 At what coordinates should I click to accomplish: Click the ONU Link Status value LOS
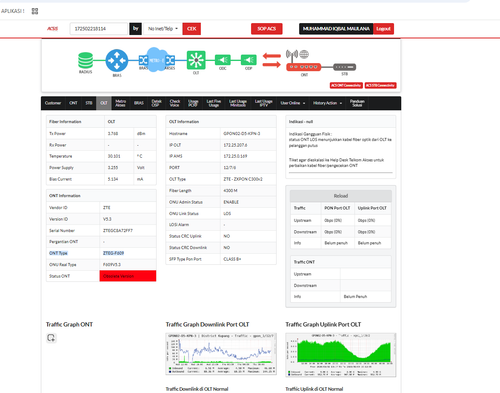click(227, 214)
